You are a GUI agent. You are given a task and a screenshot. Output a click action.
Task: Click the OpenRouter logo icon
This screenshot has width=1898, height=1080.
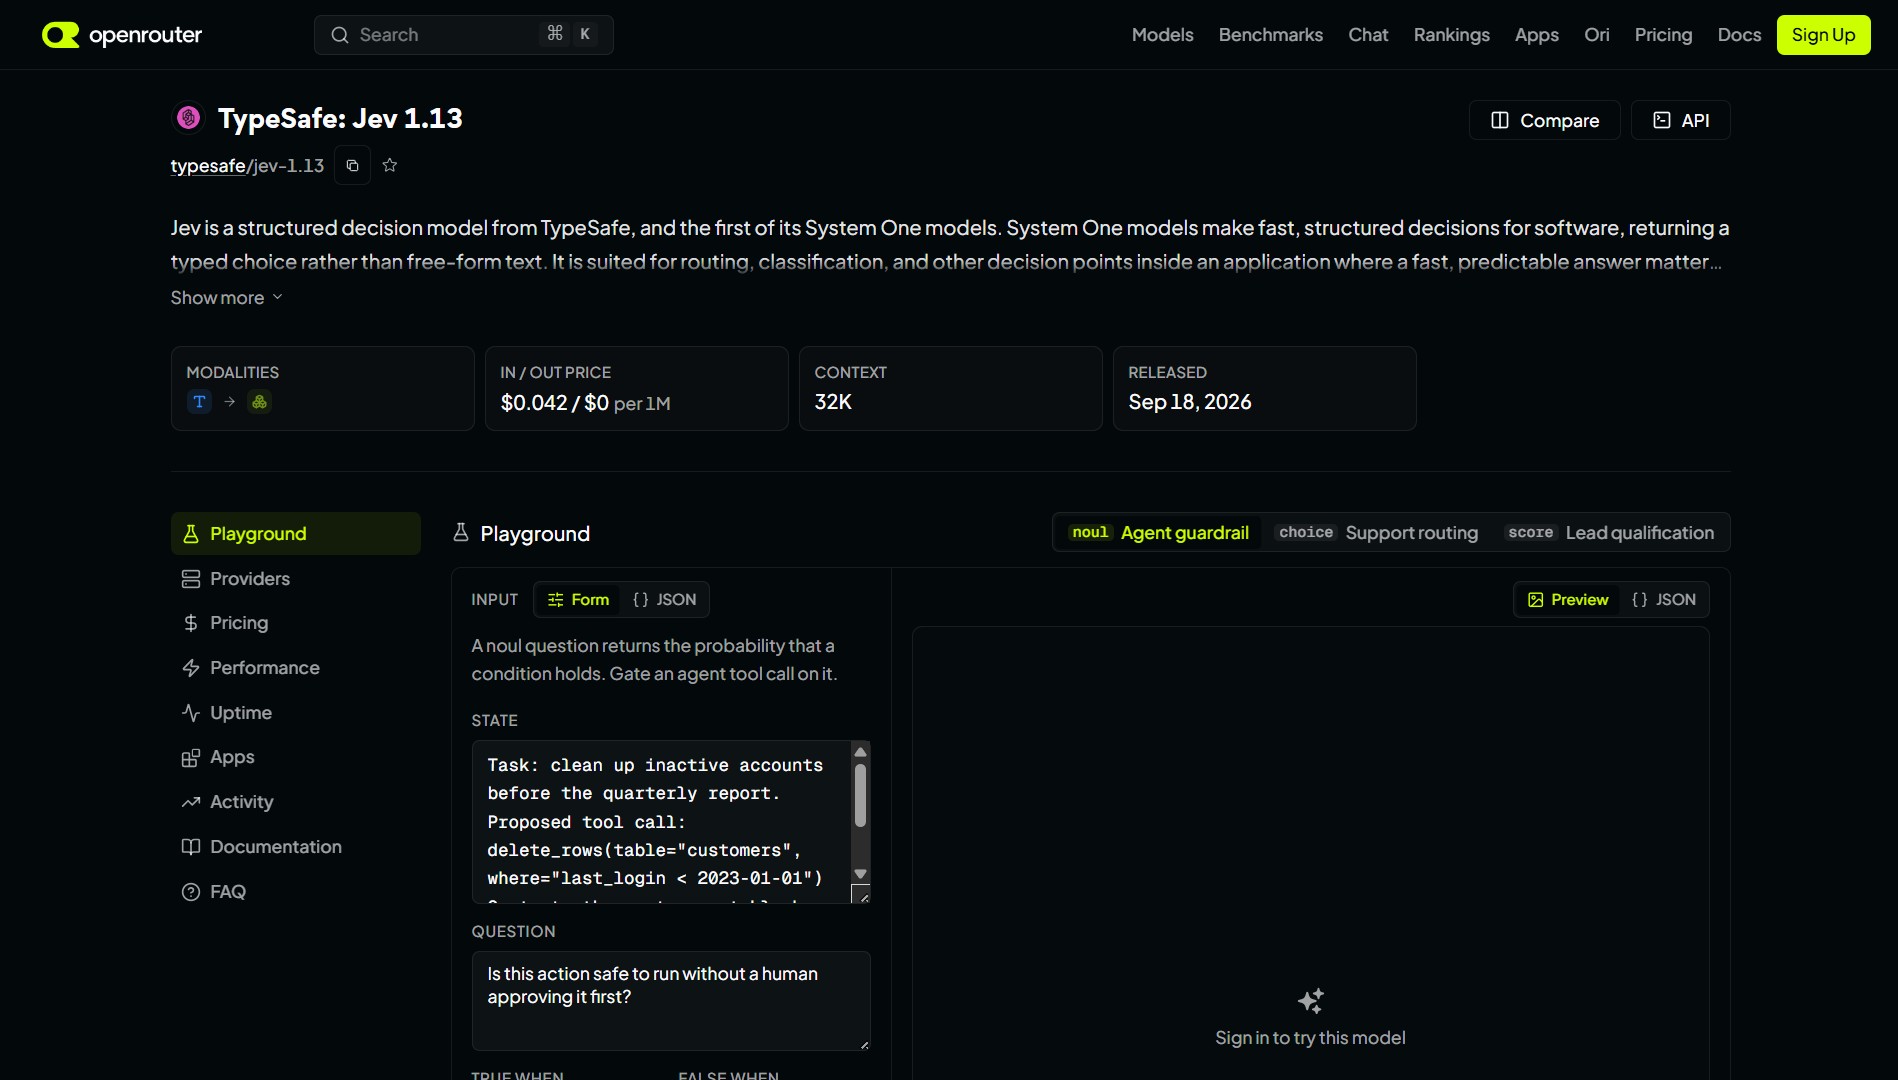coord(60,35)
